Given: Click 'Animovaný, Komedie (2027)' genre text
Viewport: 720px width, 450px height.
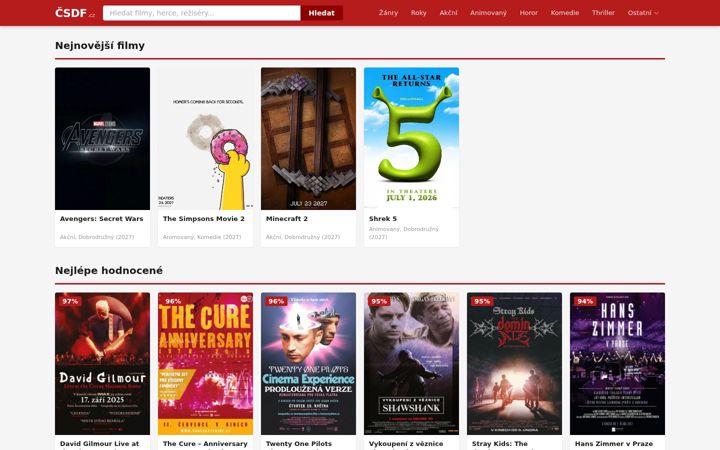Looking at the screenshot, I should (x=202, y=237).
